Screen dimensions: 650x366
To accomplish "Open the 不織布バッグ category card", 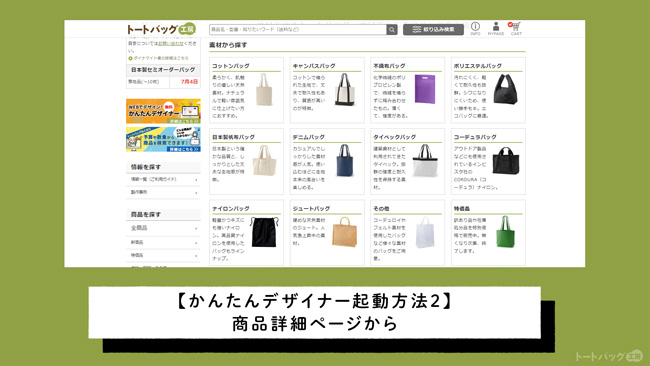I will click(407, 90).
